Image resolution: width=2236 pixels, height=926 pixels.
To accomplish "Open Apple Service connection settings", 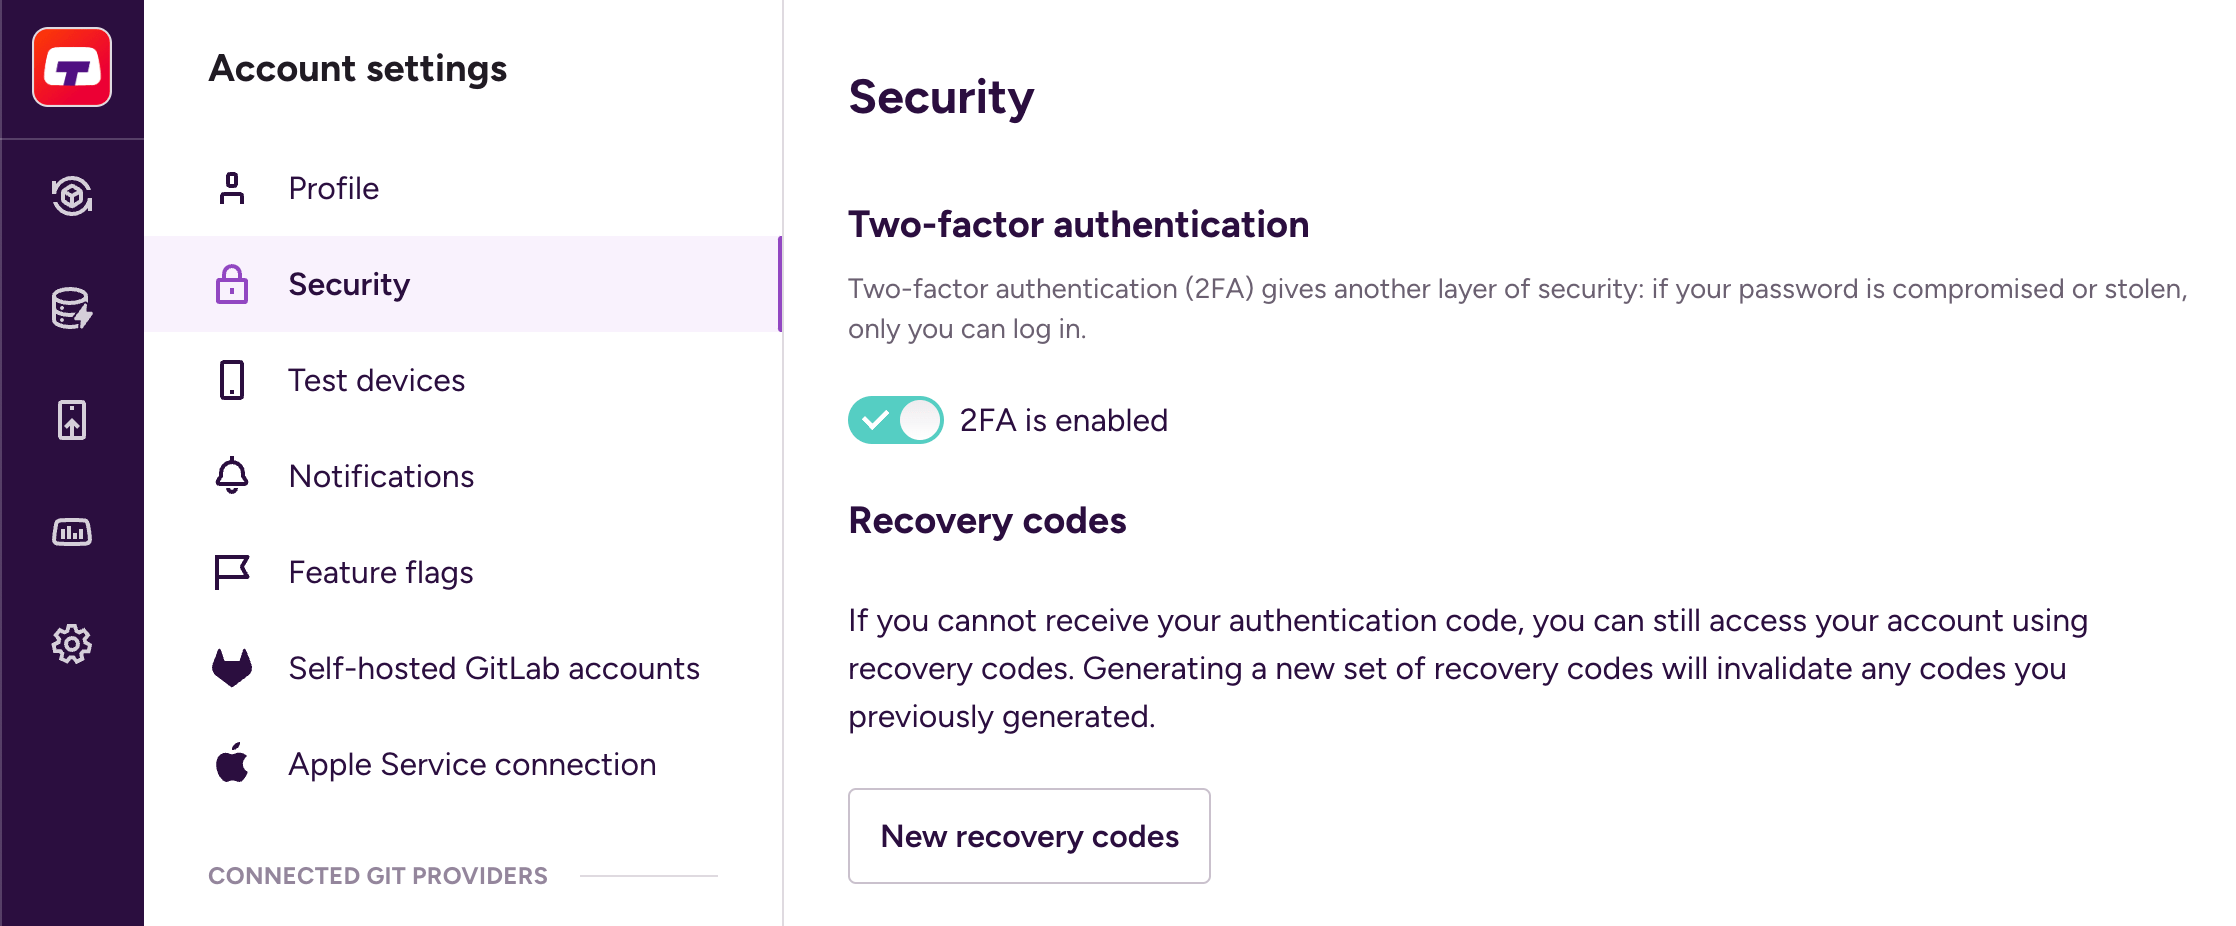I will pyautogui.click(x=471, y=764).
